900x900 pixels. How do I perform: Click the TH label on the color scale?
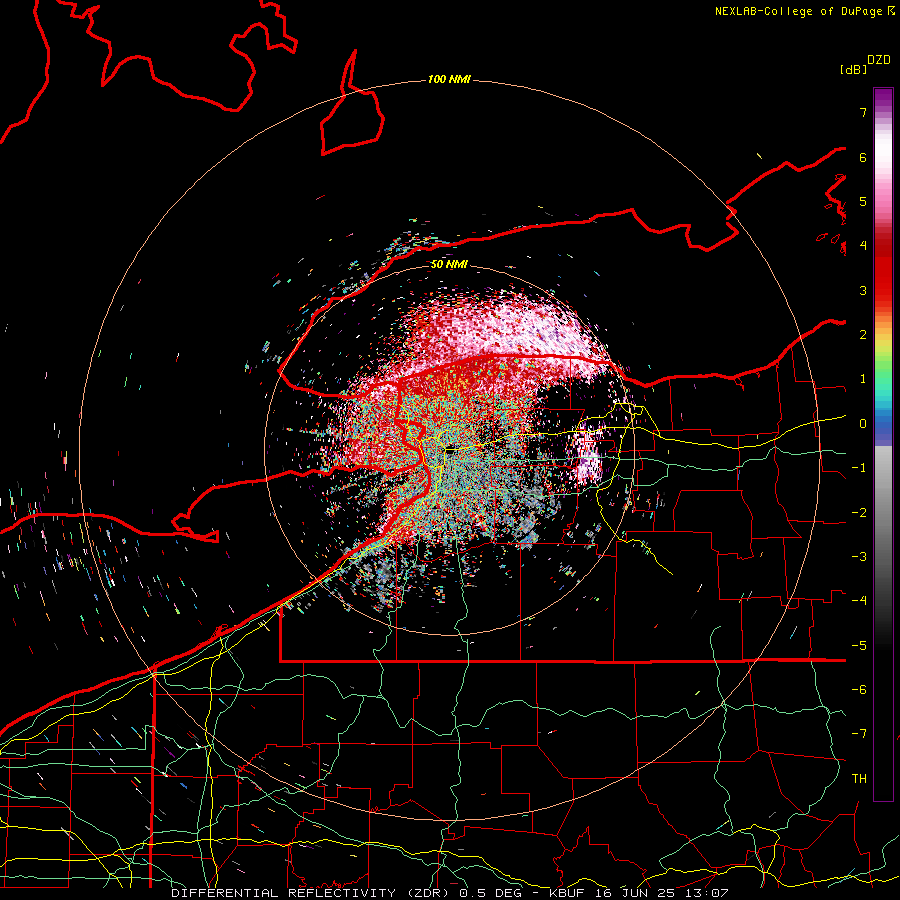pyautogui.click(x=859, y=778)
